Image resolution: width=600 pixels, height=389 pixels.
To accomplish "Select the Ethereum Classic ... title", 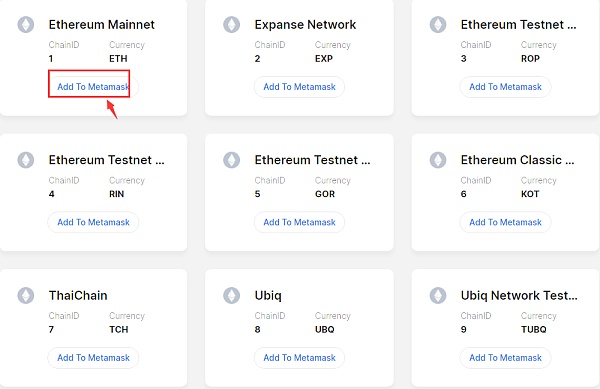I will coord(517,160).
